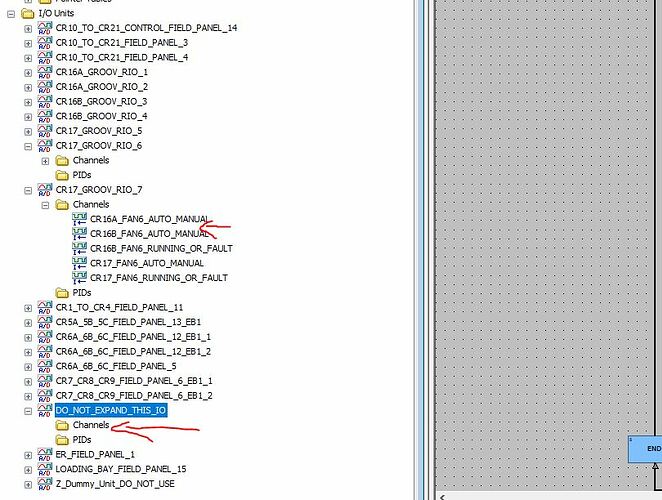This screenshot has width=662, height=500.
Task: Expand Channels under CR17_GROOV_RIO_6
Action: (x=45, y=161)
